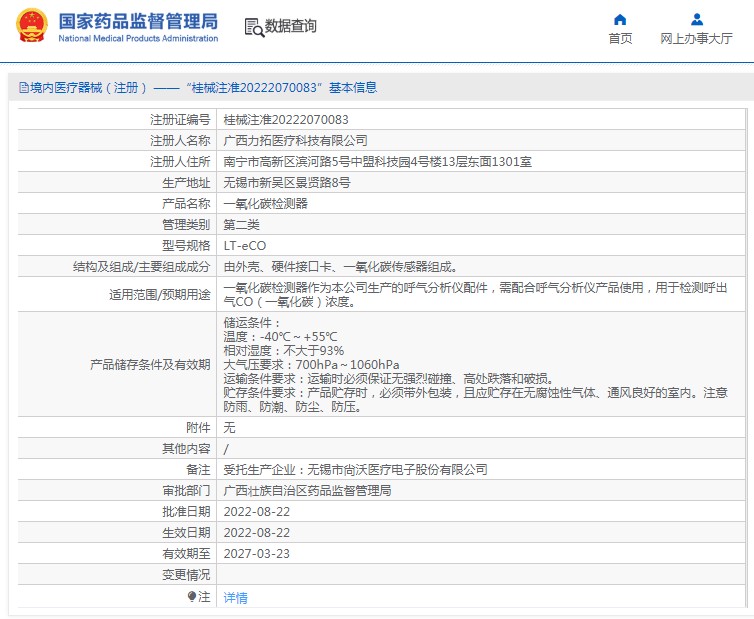Select registrant name 广西力拓医疗科技有限公司
Image resolution: width=754 pixels, height=619 pixels.
[295, 140]
